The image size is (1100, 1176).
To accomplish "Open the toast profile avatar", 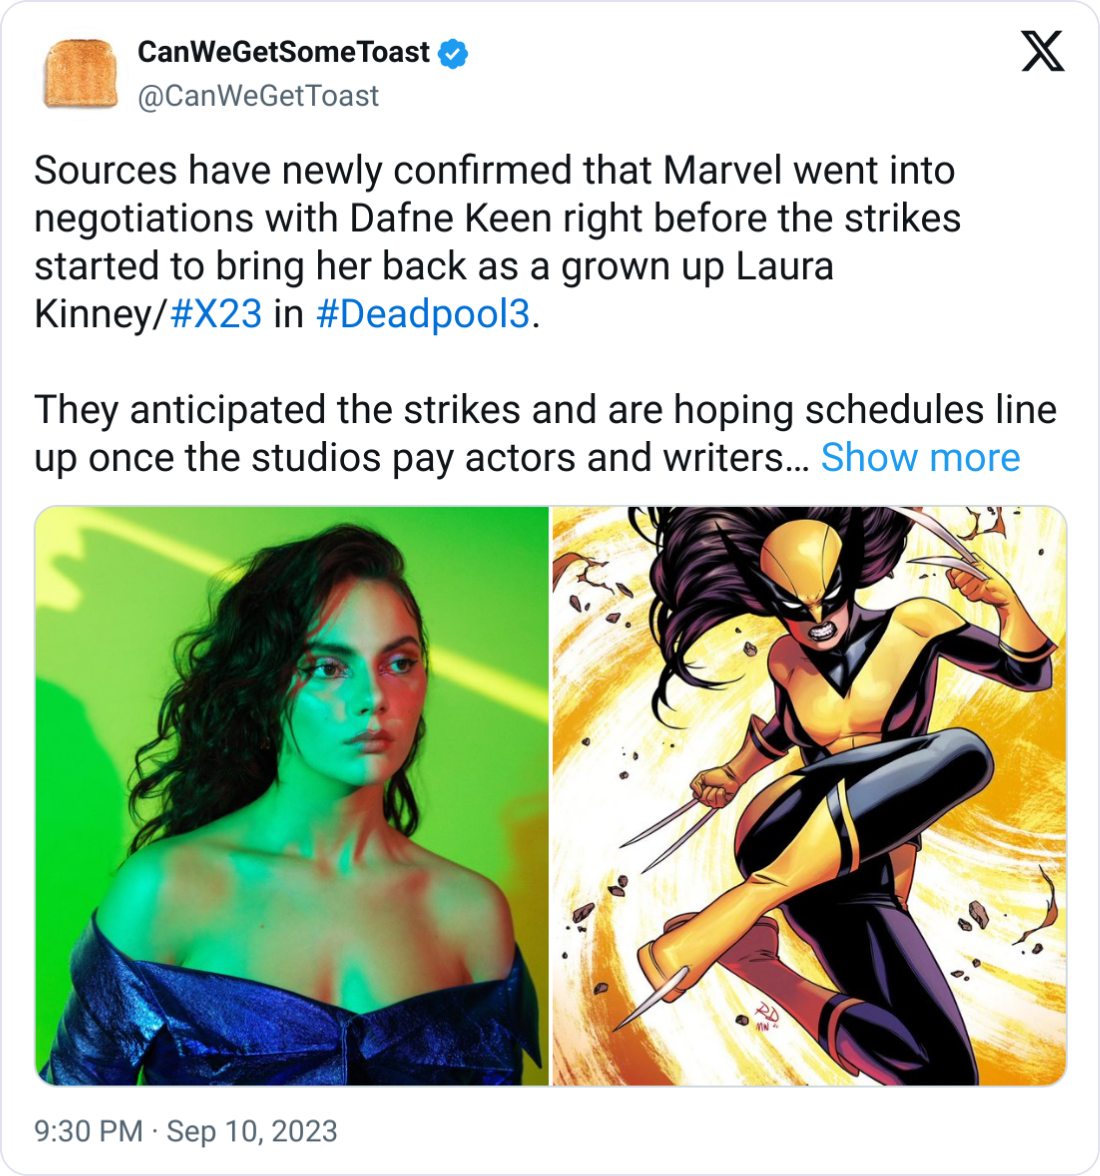I will 80,74.
